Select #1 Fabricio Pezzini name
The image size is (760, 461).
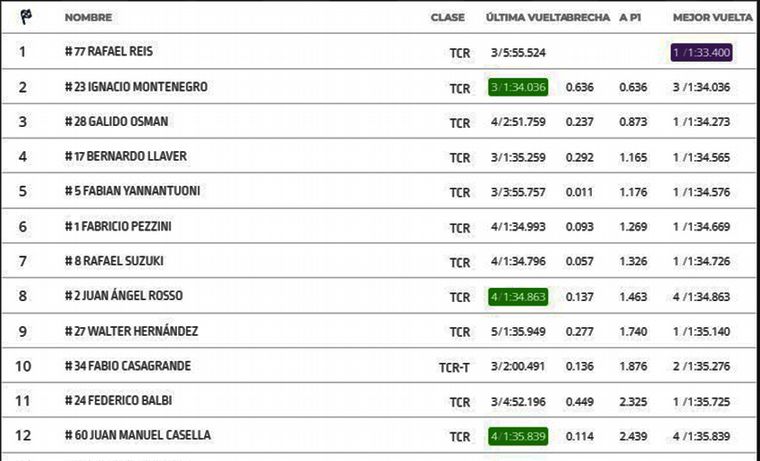[117, 226]
